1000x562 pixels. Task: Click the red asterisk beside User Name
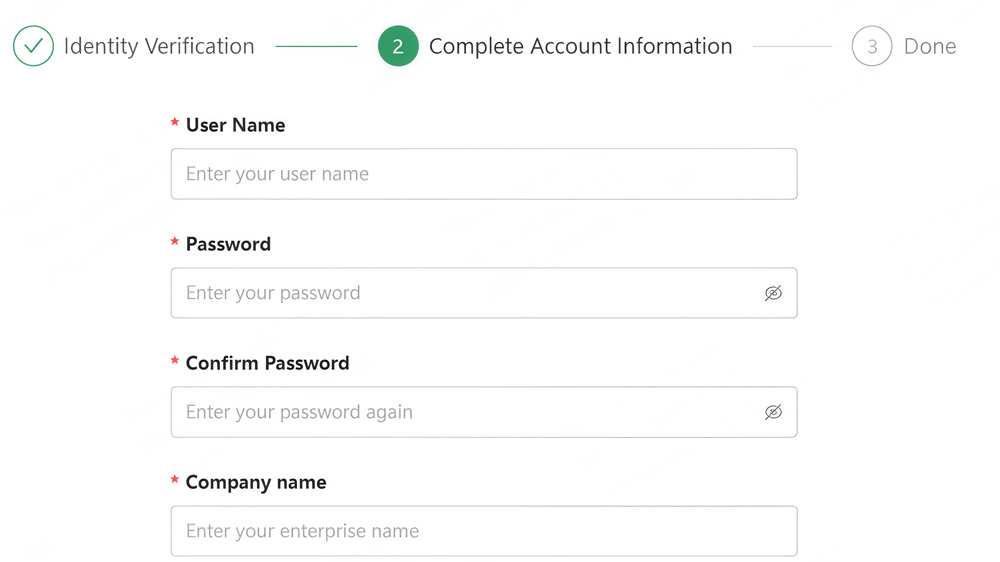pos(175,124)
